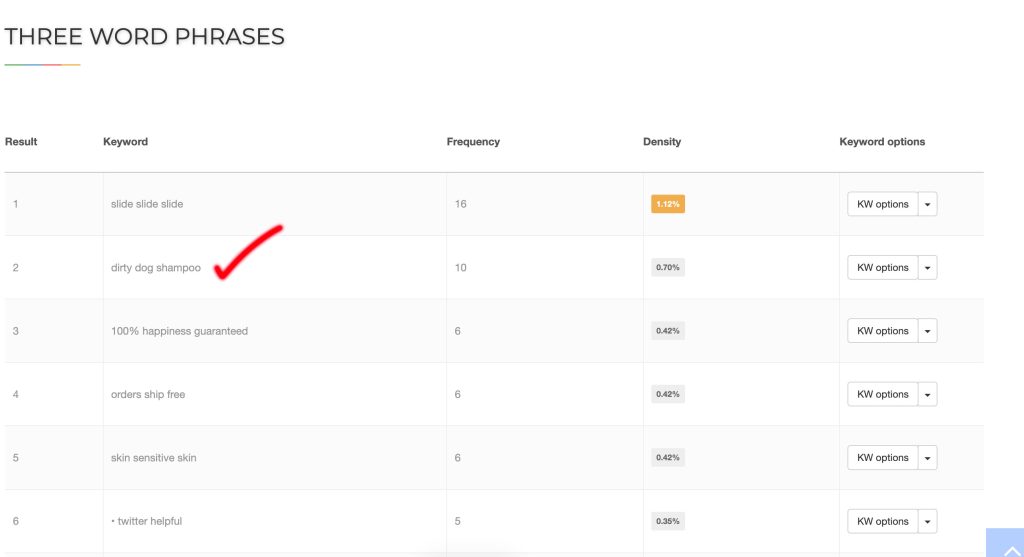Screen dimensions: 1024x557
Task: Click the Density column header
Action: (x=661, y=142)
